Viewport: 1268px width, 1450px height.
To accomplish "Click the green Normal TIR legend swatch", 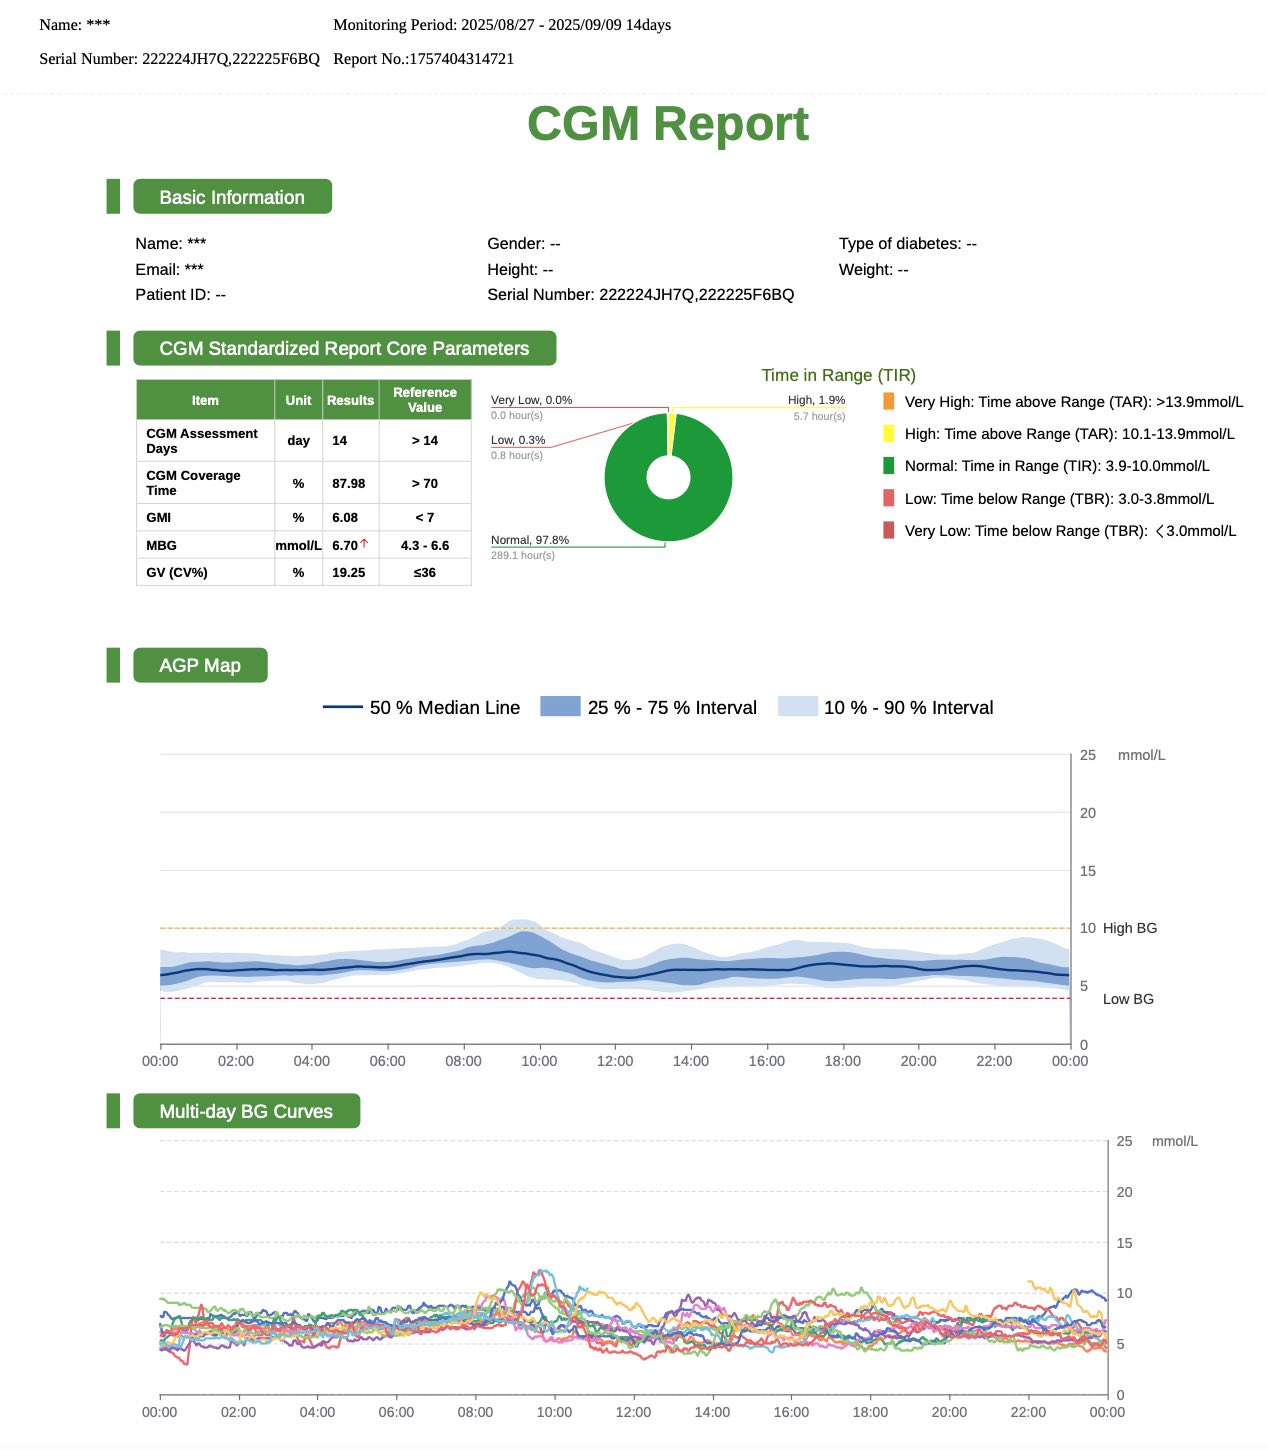I will [888, 466].
